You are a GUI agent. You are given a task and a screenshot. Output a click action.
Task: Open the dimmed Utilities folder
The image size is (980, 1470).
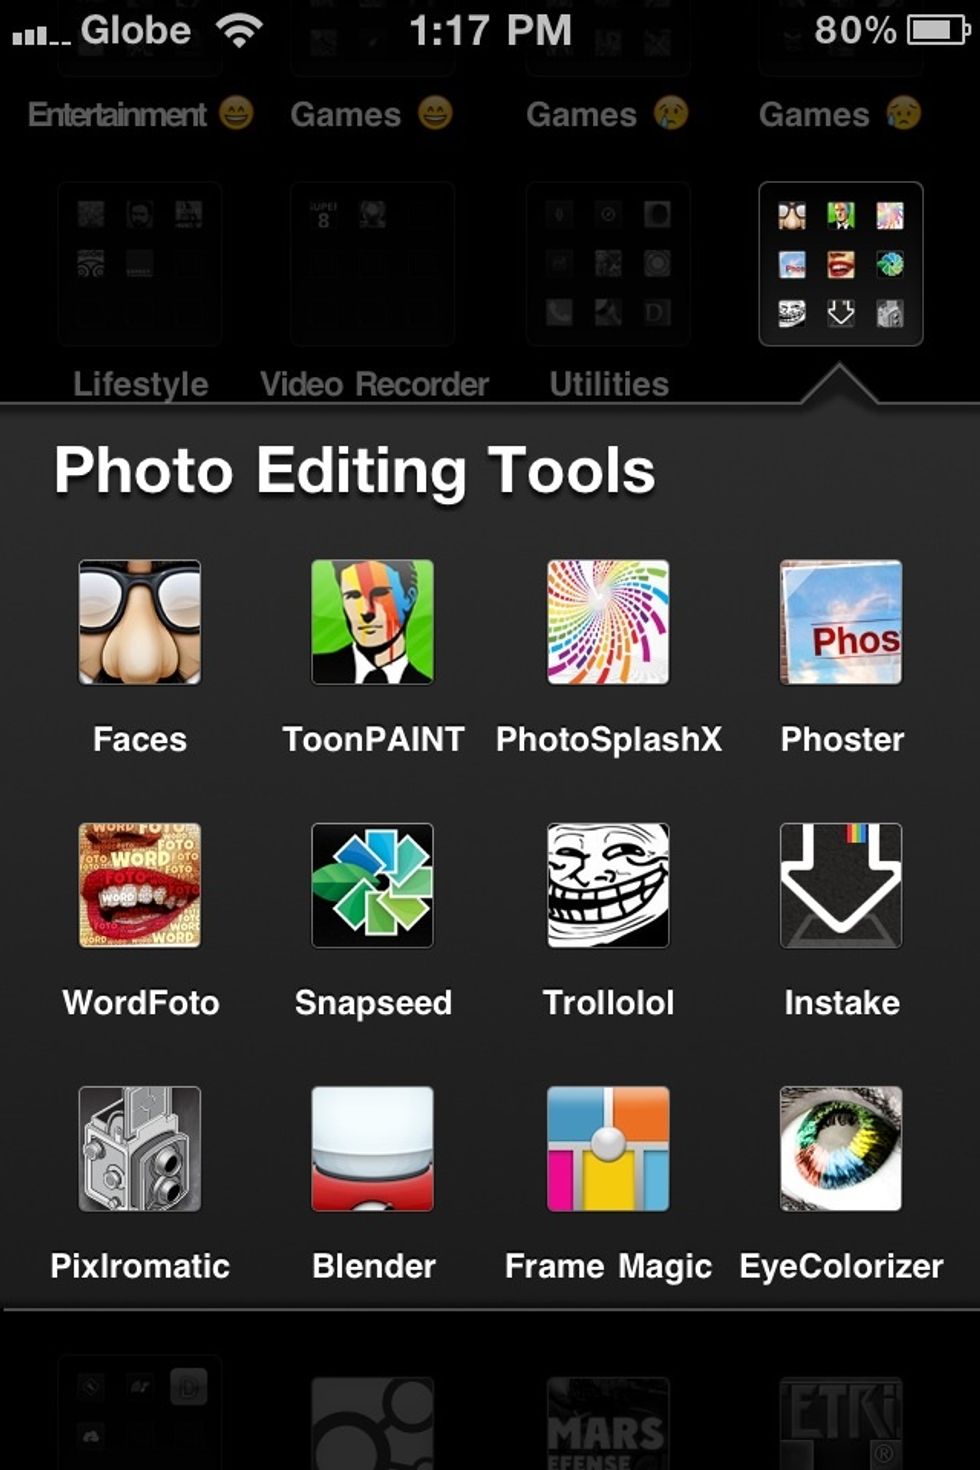[608, 264]
